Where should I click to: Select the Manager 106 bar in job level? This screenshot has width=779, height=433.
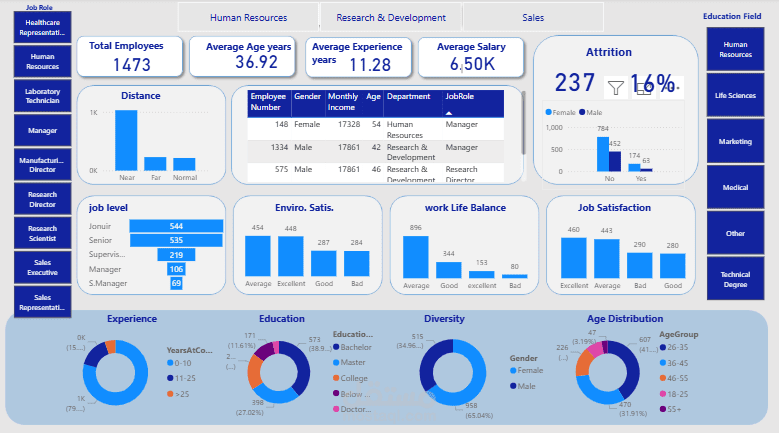[x=176, y=269]
